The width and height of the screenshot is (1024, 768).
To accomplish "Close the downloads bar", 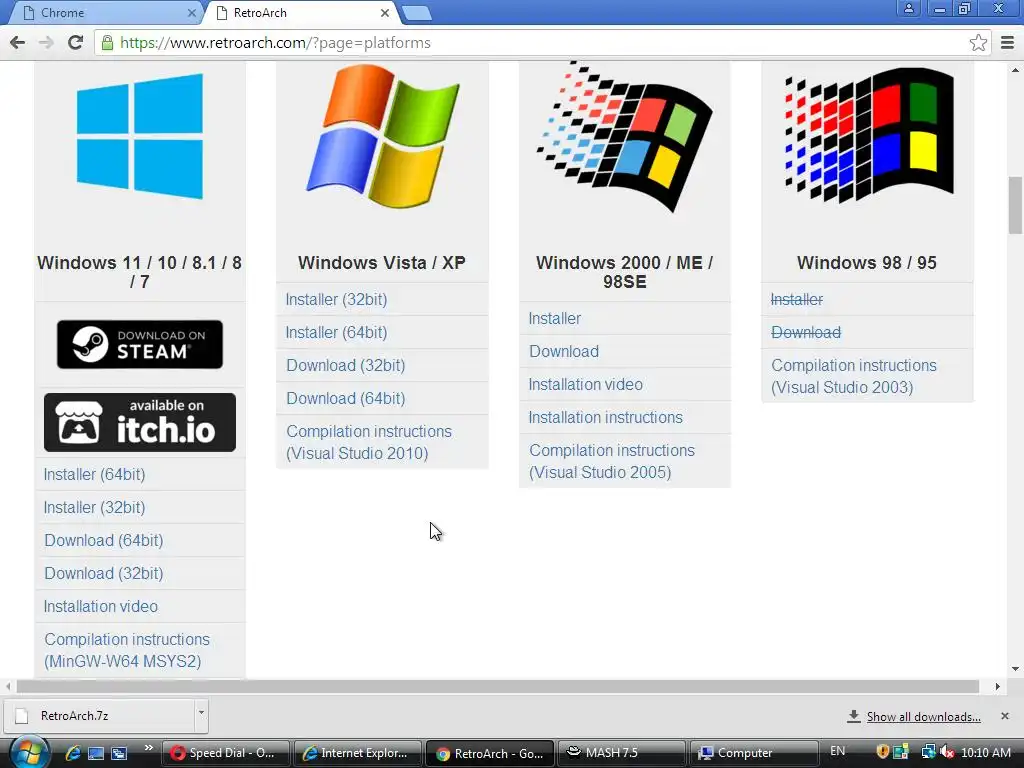I will [x=1005, y=716].
